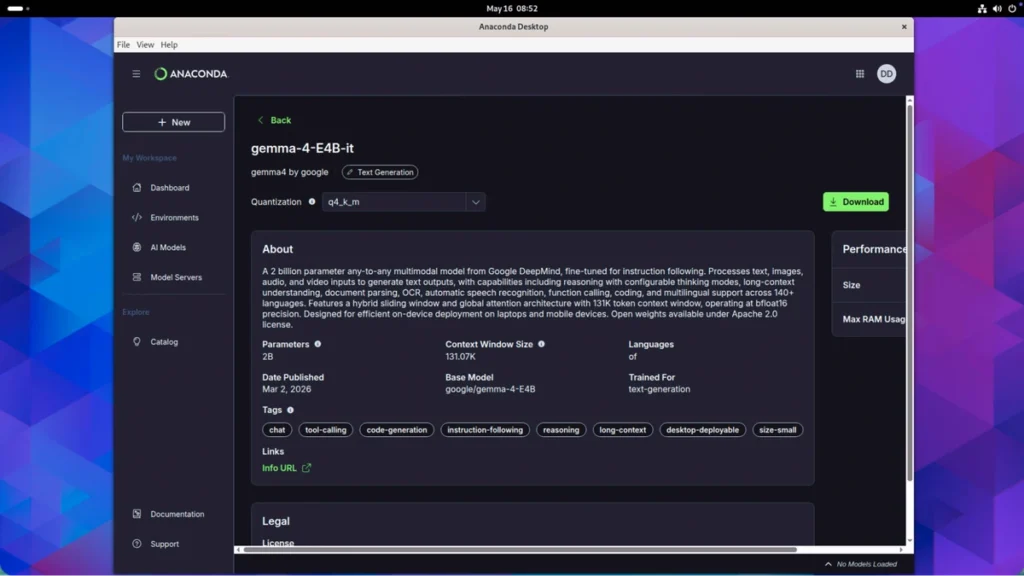This screenshot has height=576, width=1024.
Task: Open the power icon in top bar
Action: (x=1012, y=8)
